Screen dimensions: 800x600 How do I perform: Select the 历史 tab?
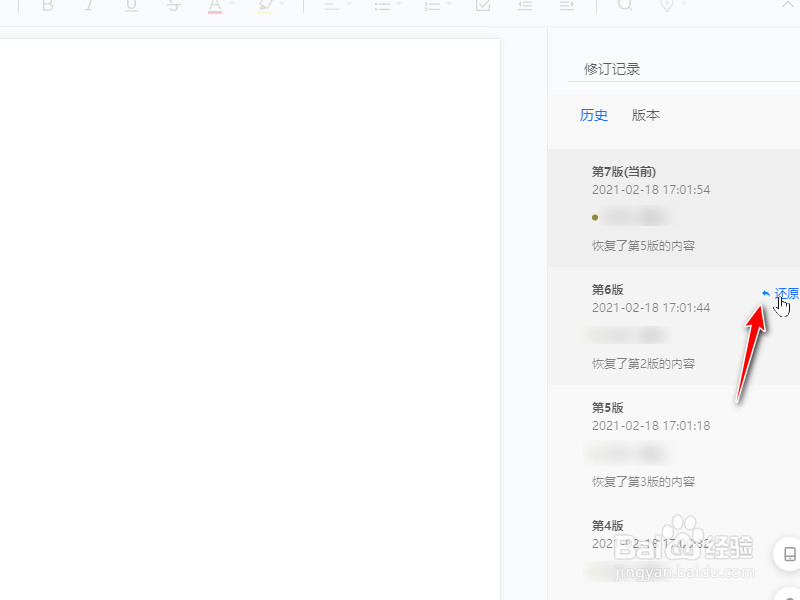pyautogui.click(x=593, y=115)
